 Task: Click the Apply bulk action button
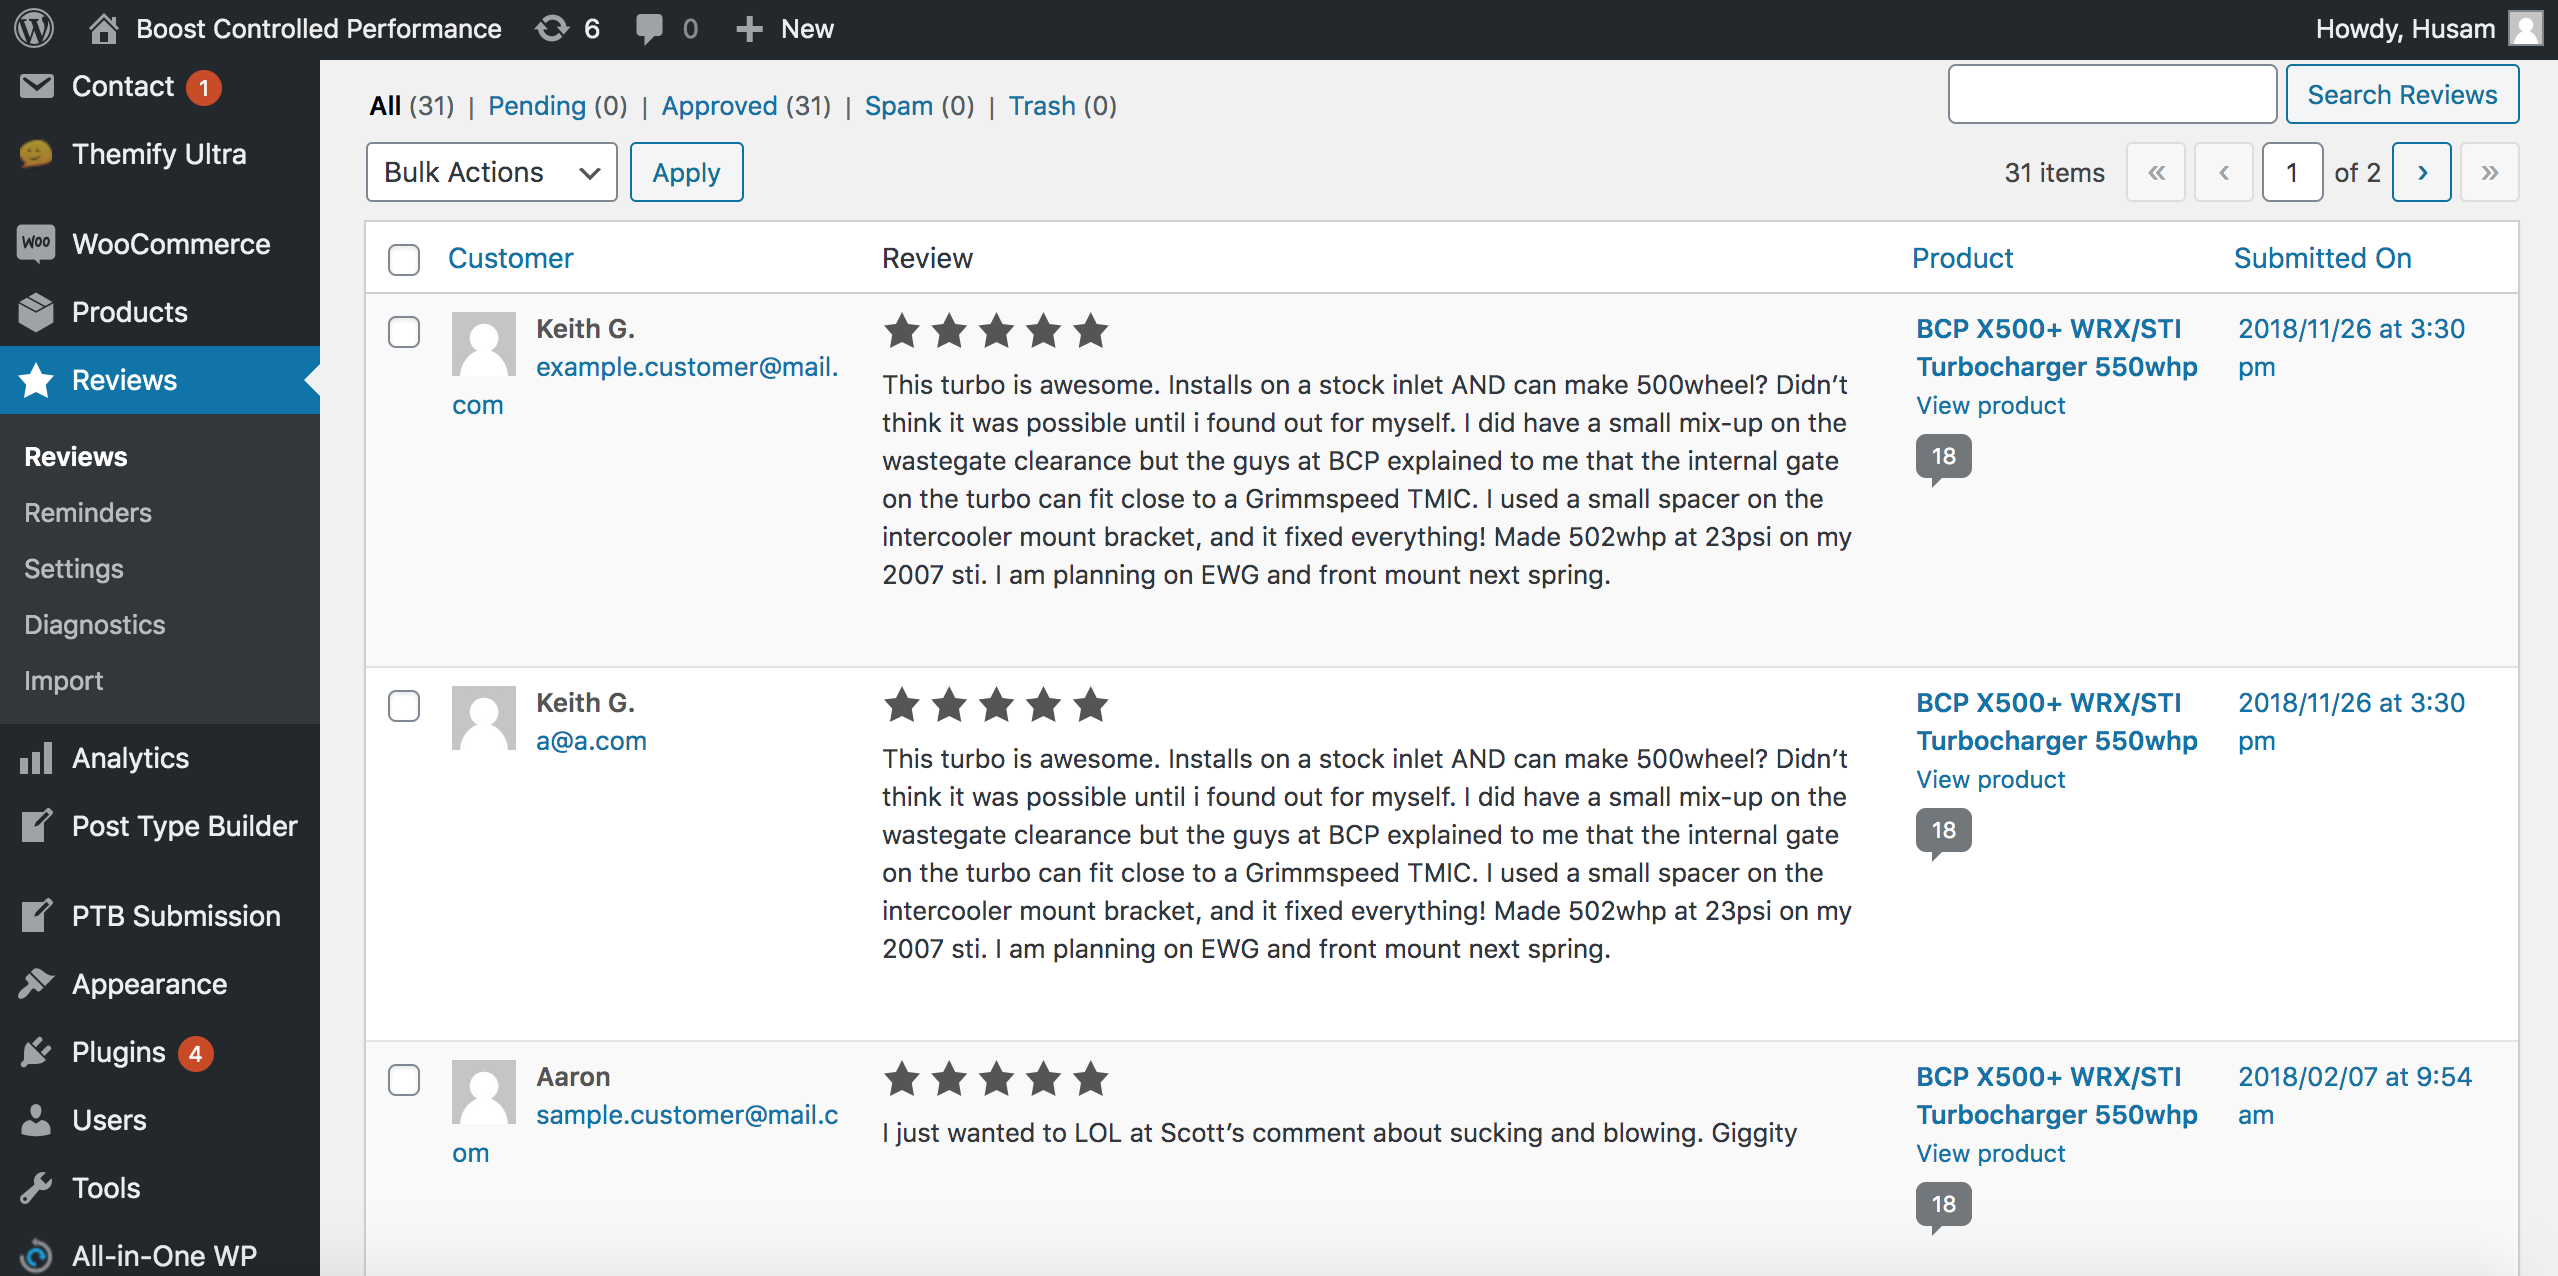coord(686,172)
